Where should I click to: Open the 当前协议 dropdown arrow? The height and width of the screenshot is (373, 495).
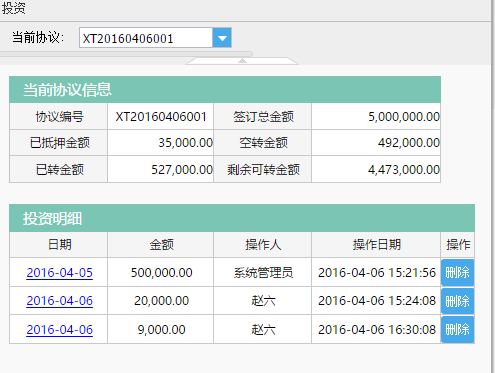coord(222,38)
